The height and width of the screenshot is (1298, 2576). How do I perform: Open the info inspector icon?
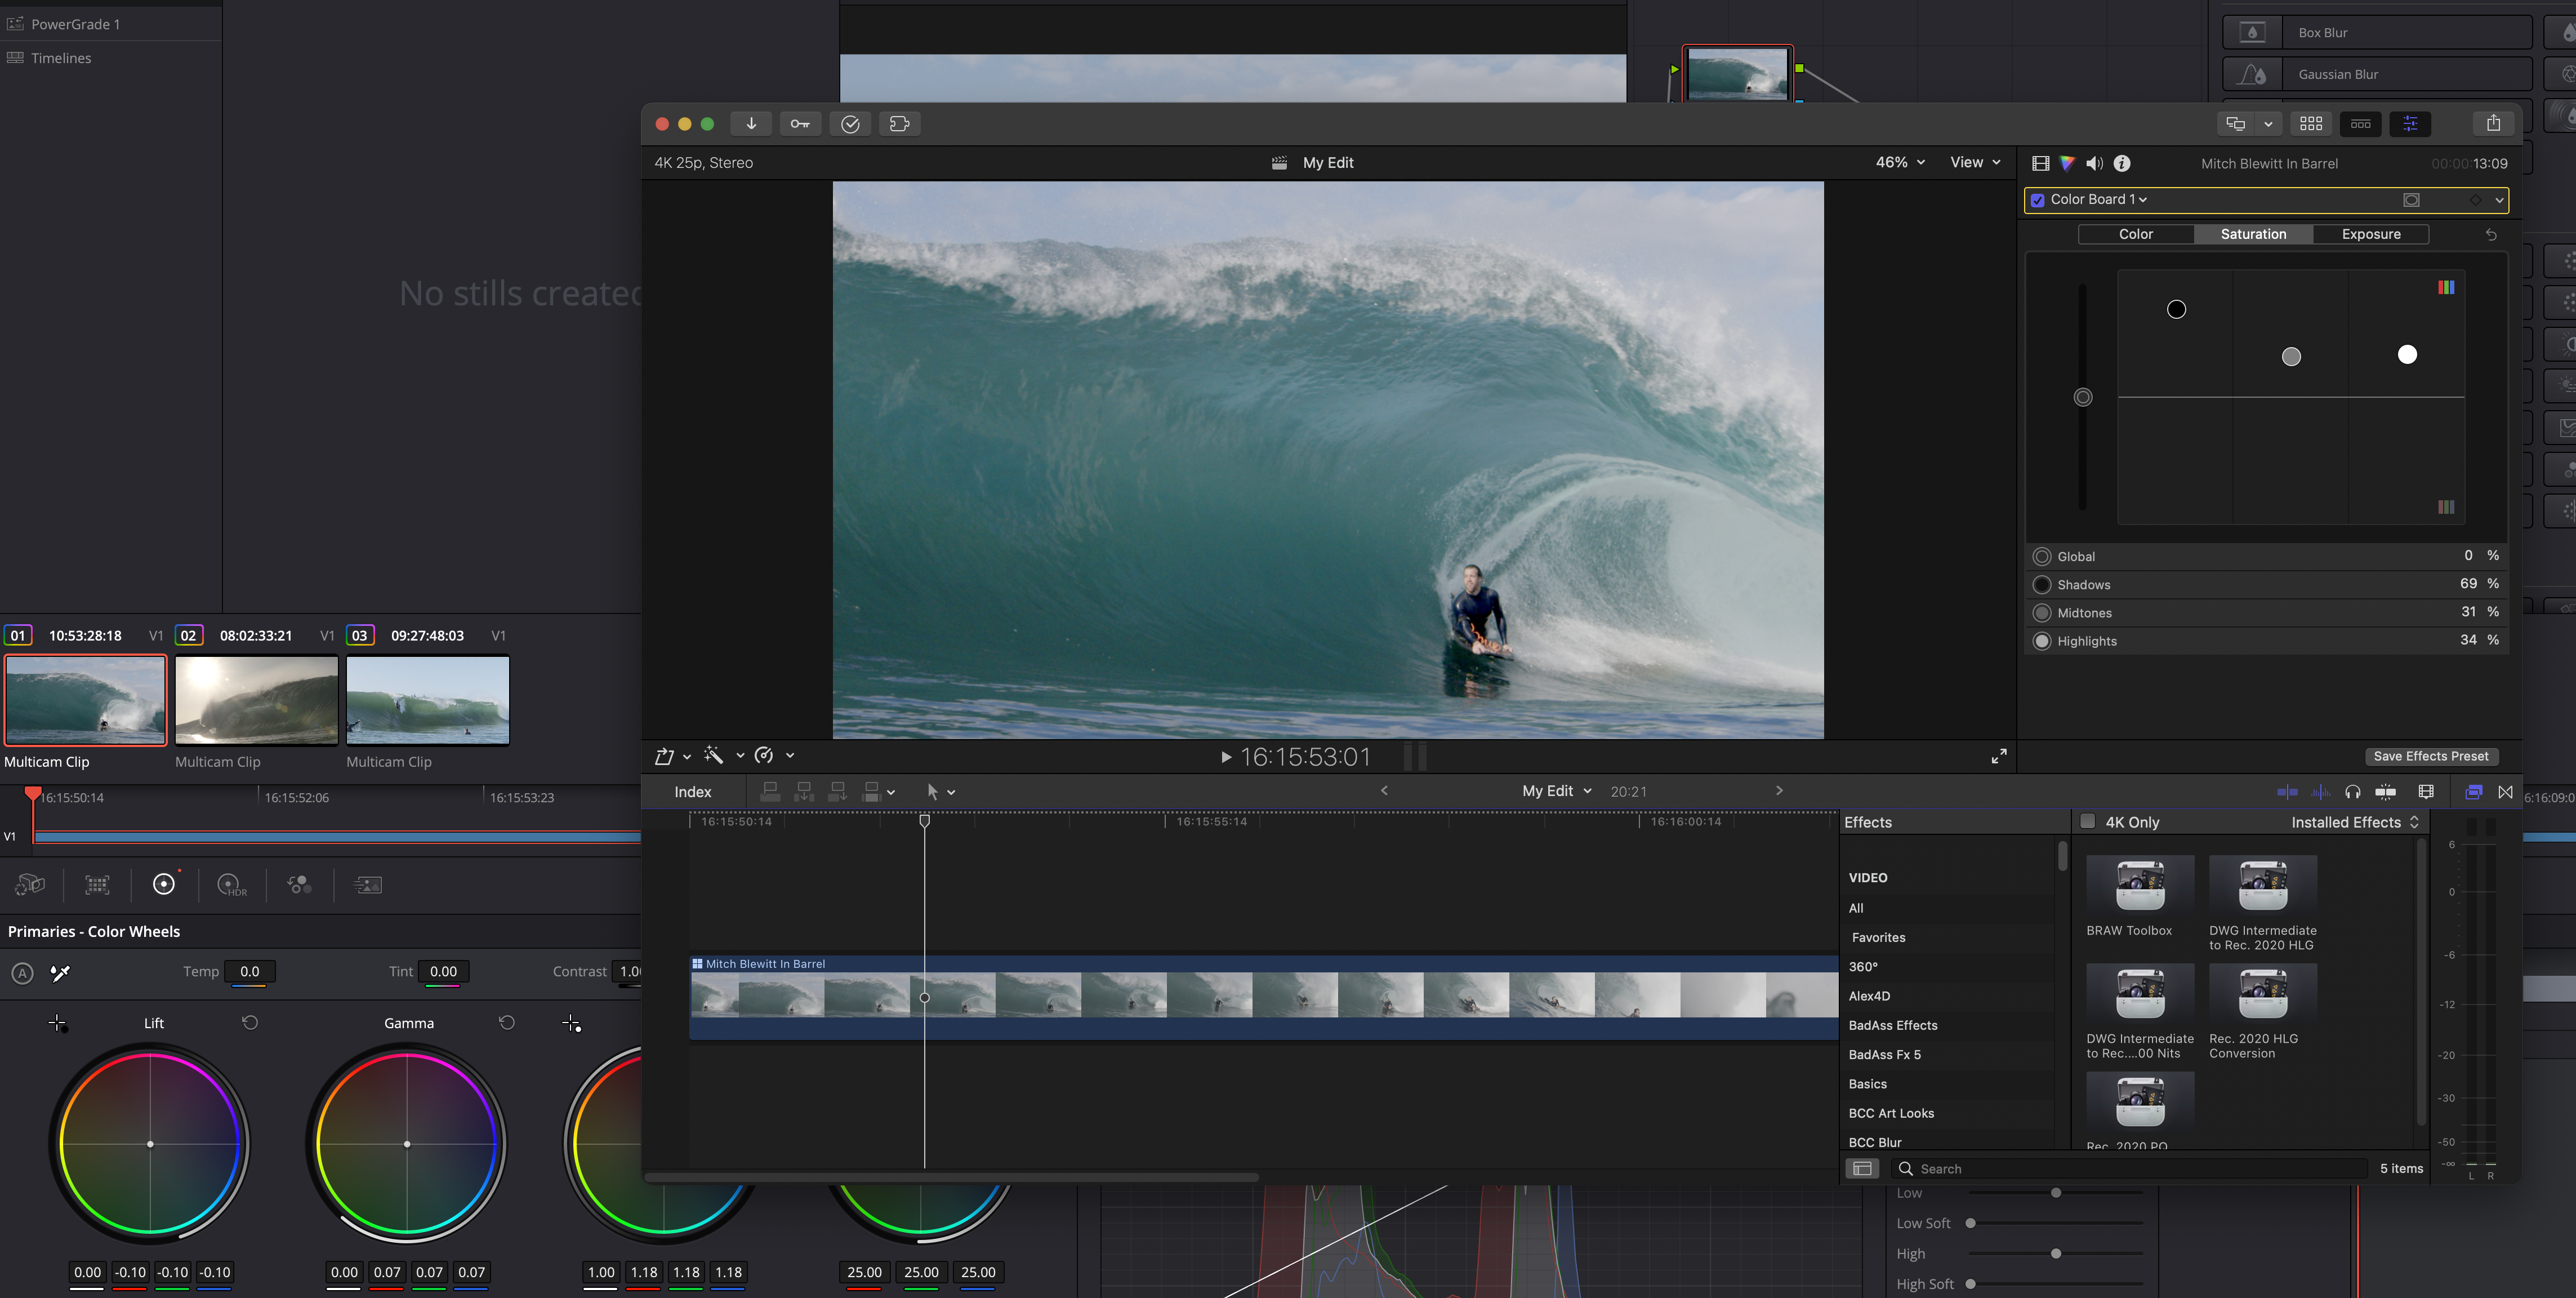[x=2122, y=163]
